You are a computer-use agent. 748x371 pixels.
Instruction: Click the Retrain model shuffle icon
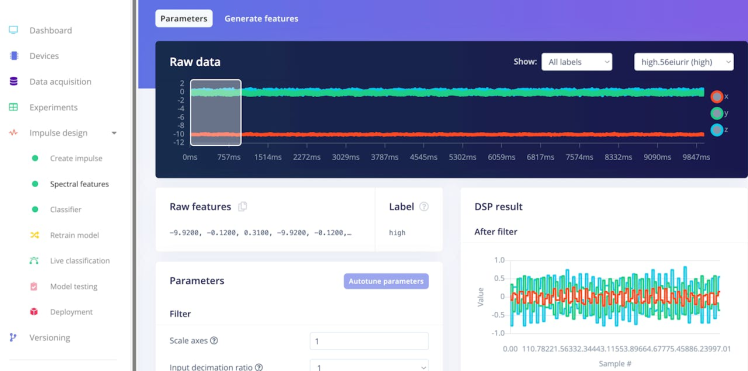tap(34, 235)
